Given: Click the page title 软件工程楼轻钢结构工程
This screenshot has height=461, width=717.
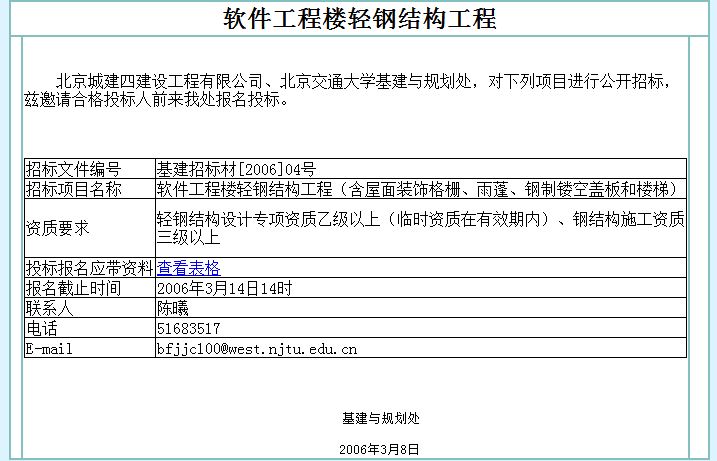Looking at the screenshot, I should pyautogui.click(x=359, y=19).
